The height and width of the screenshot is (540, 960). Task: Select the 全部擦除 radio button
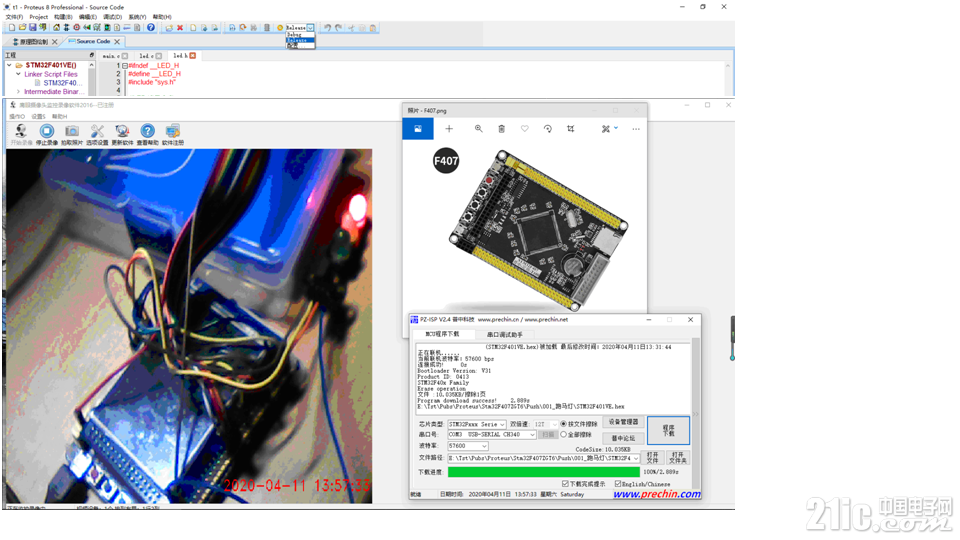(x=563, y=435)
